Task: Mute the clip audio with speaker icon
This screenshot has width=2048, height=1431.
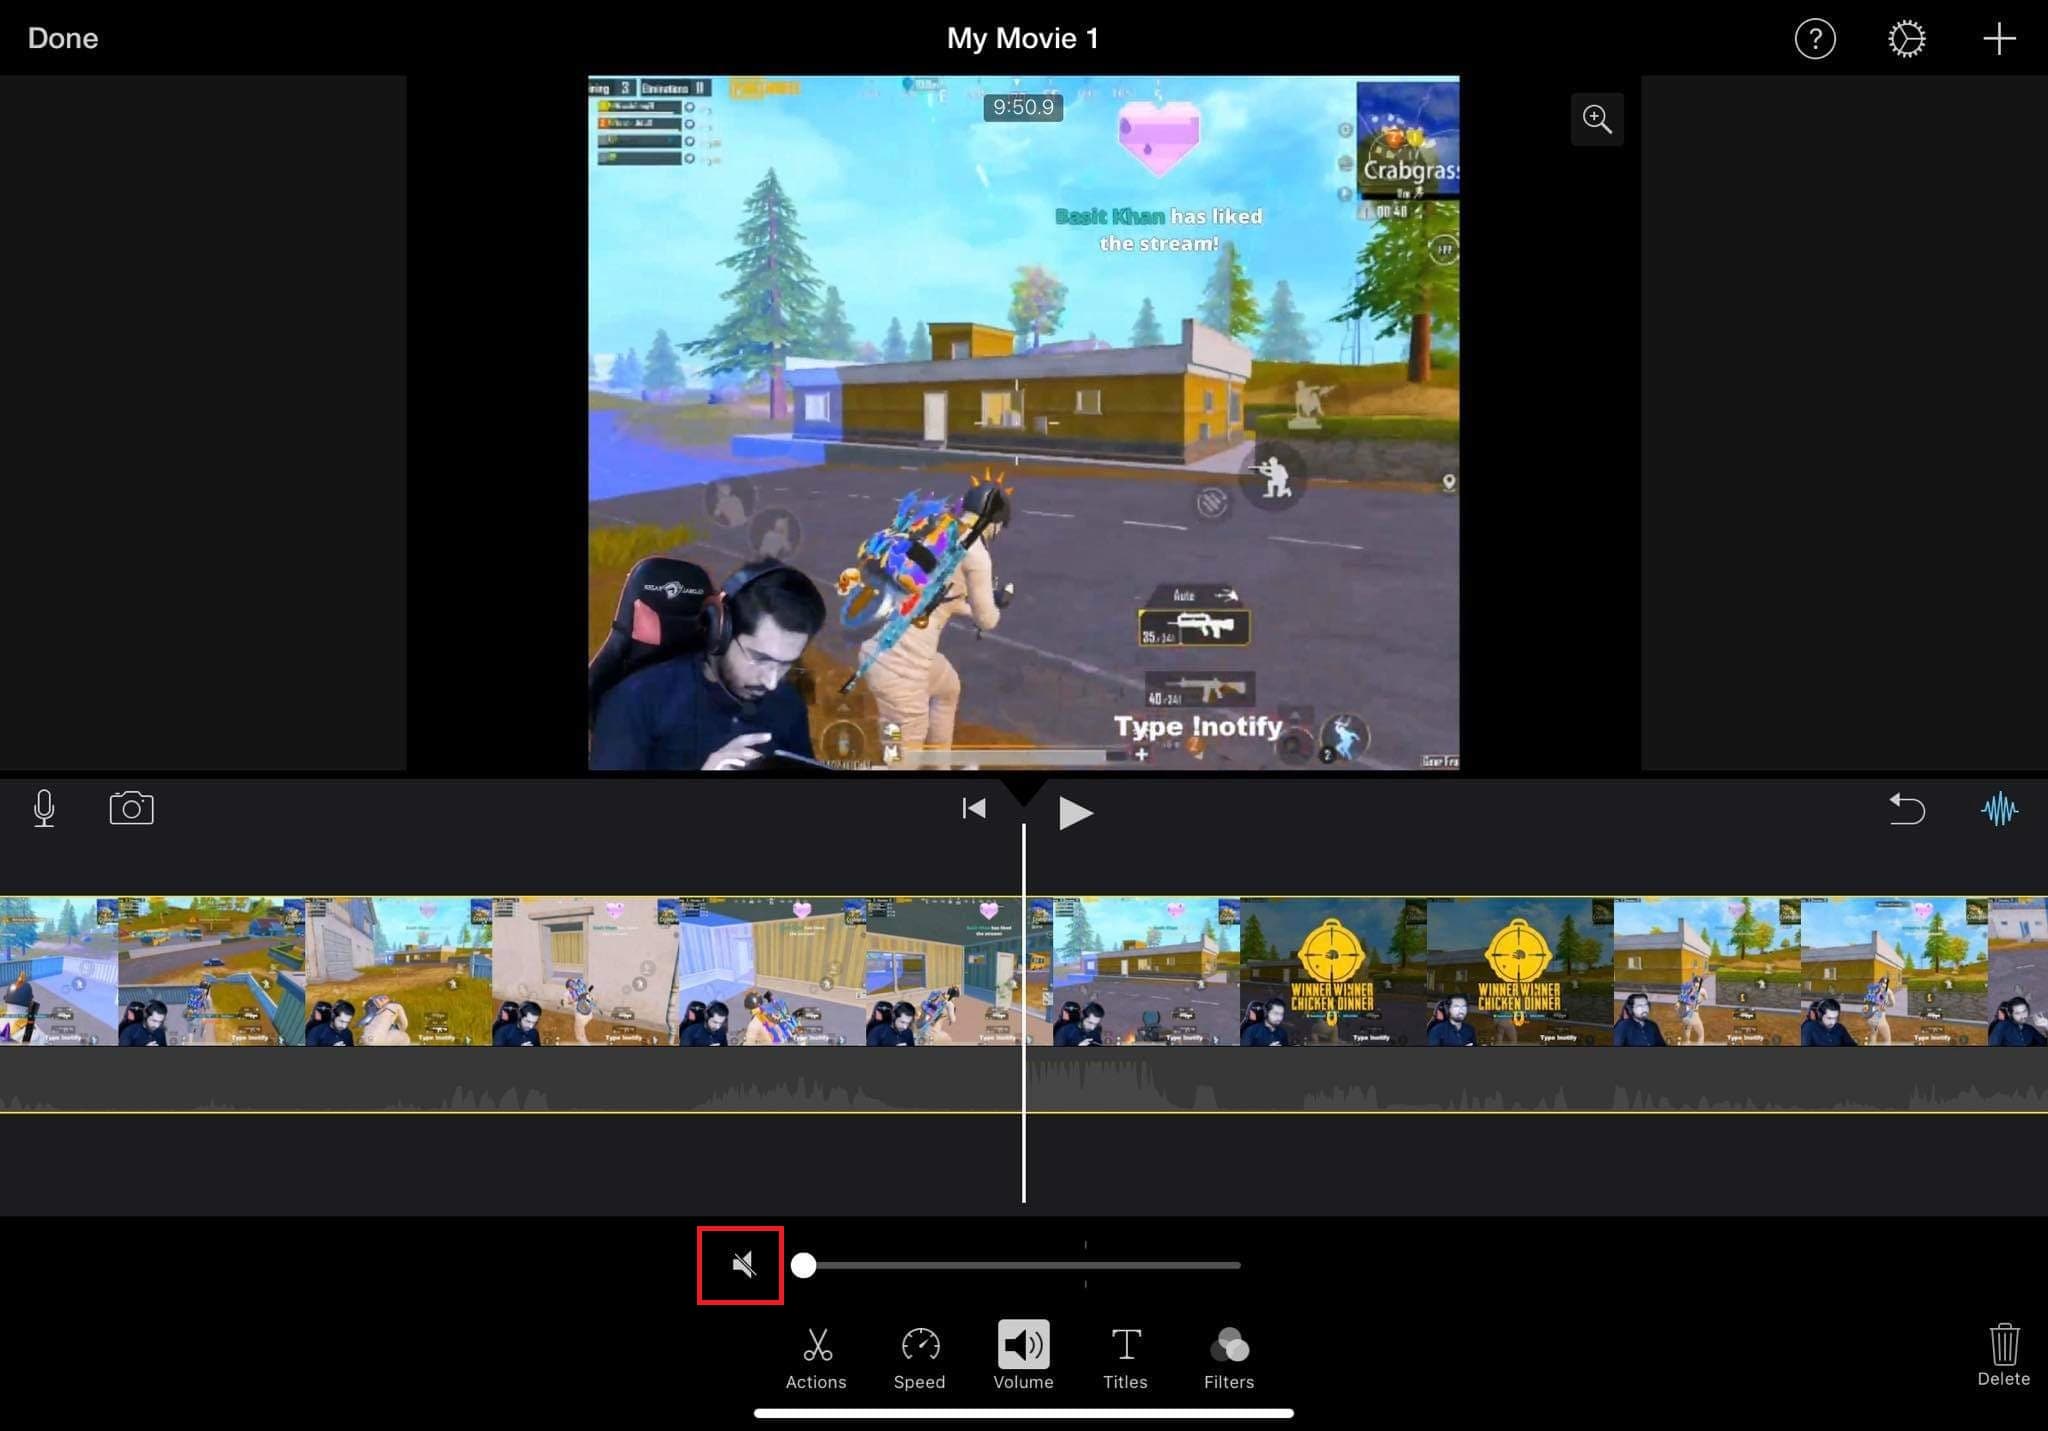Action: click(742, 1265)
